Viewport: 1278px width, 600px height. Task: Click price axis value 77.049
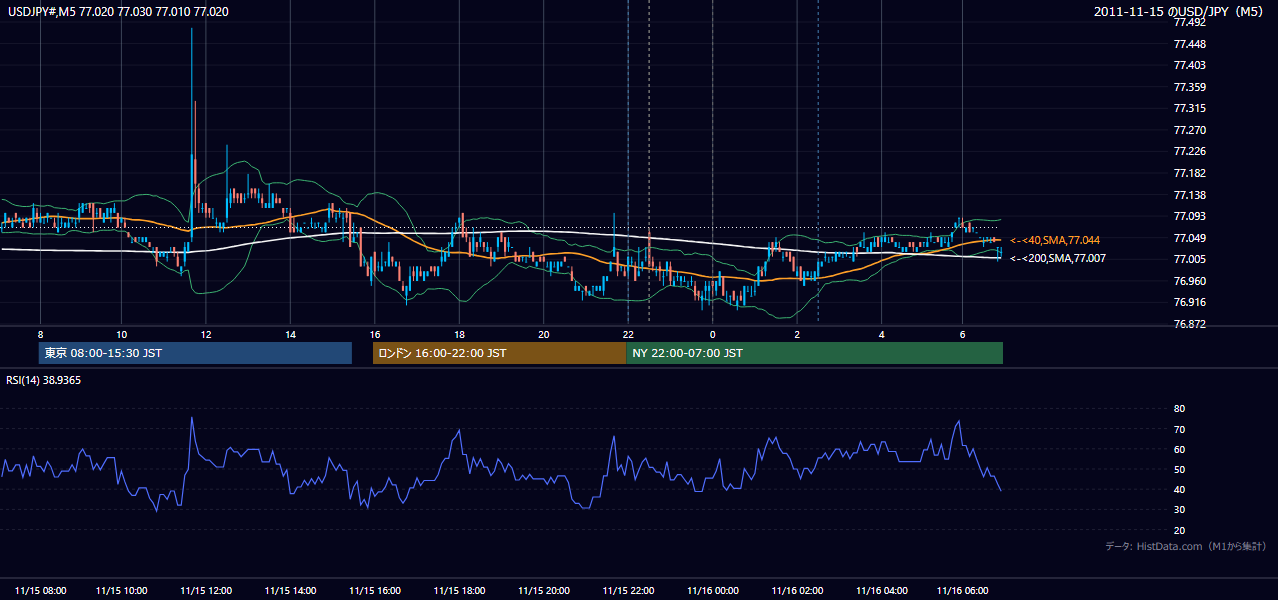(x=1191, y=238)
